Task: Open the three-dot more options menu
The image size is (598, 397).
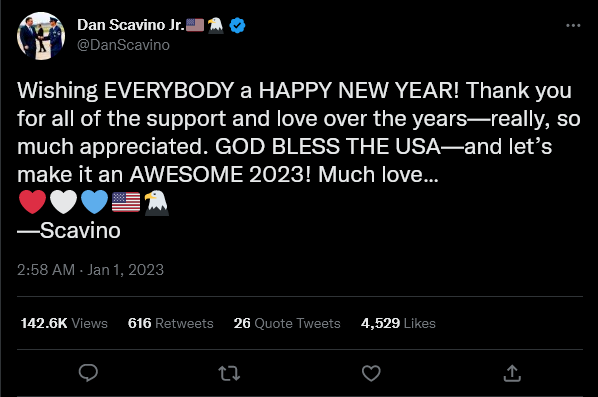Action: pos(573,26)
